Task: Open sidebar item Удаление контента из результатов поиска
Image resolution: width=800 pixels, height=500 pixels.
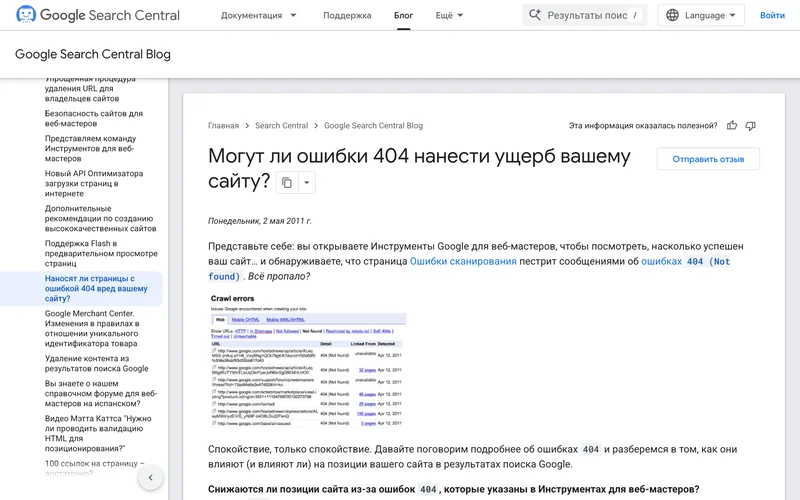Action: tap(96, 363)
